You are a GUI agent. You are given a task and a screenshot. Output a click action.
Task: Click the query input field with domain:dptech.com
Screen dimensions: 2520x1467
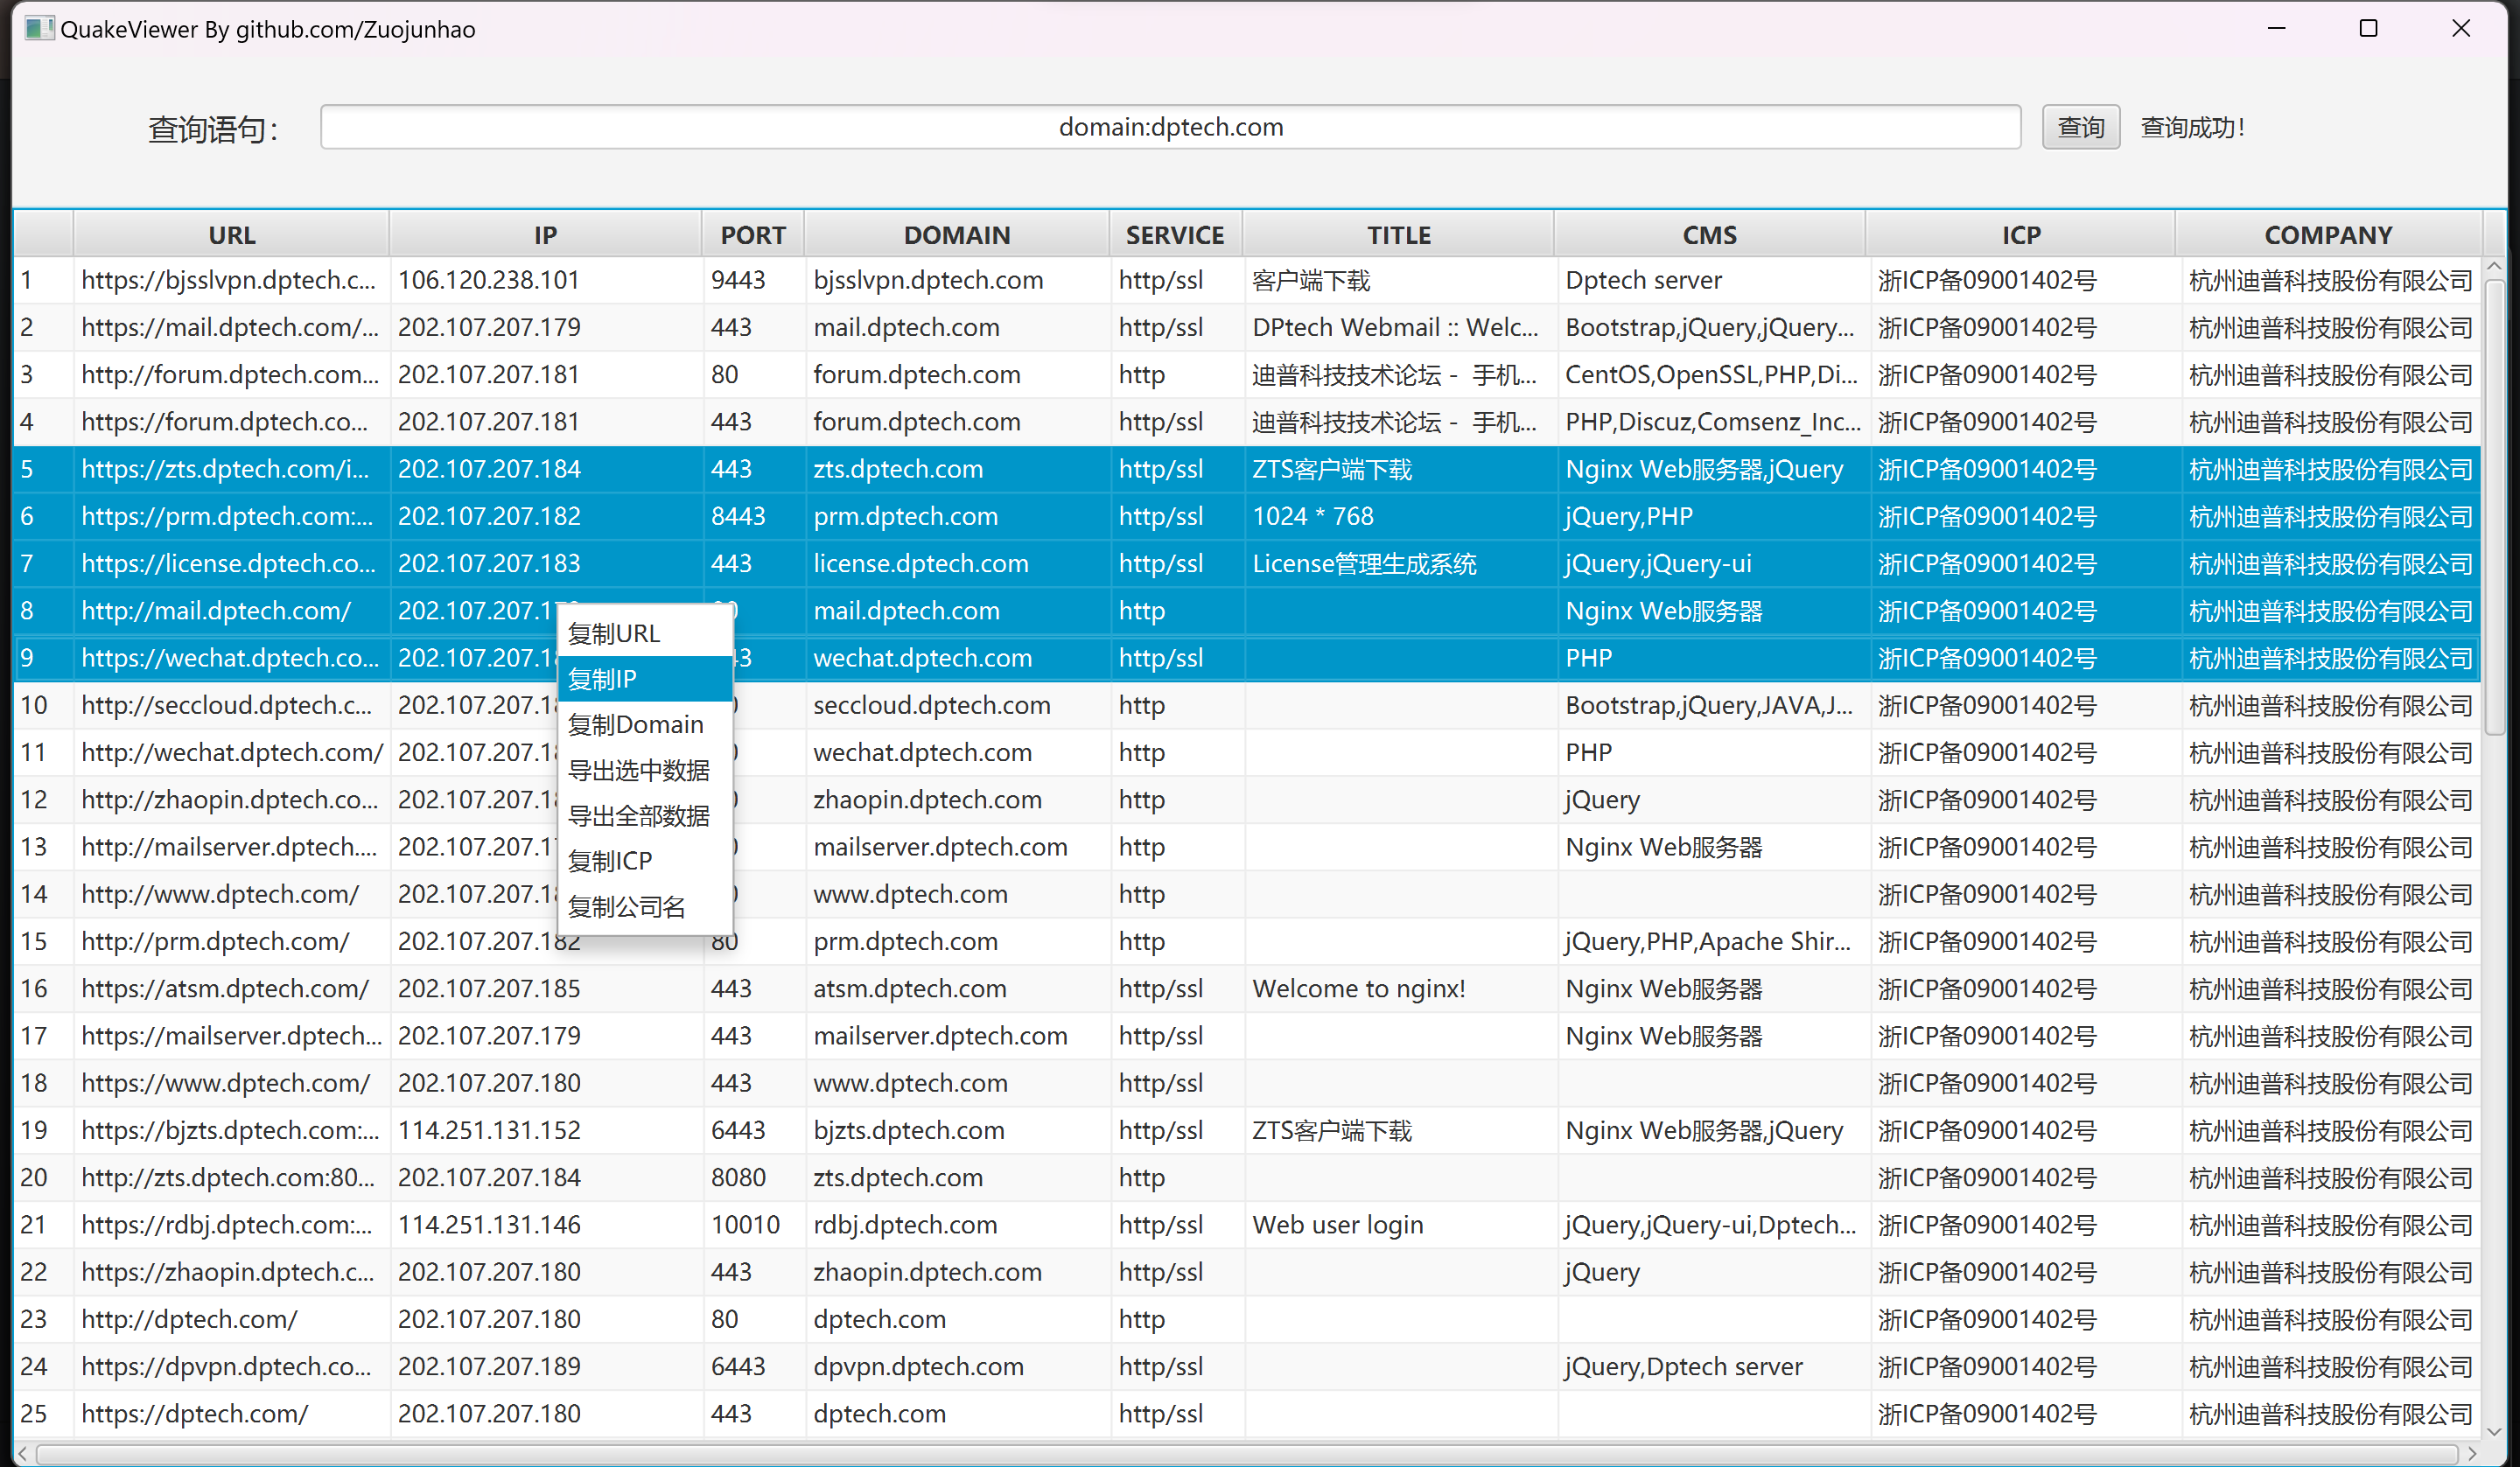coord(1170,127)
